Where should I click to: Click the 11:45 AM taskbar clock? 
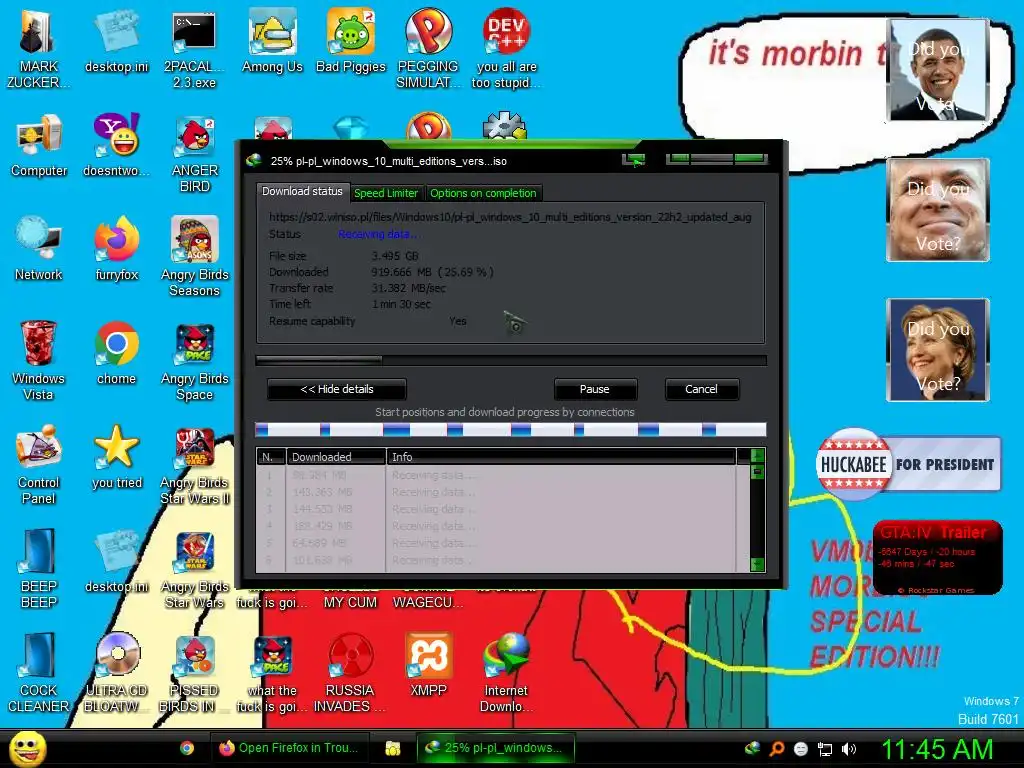tap(937, 749)
